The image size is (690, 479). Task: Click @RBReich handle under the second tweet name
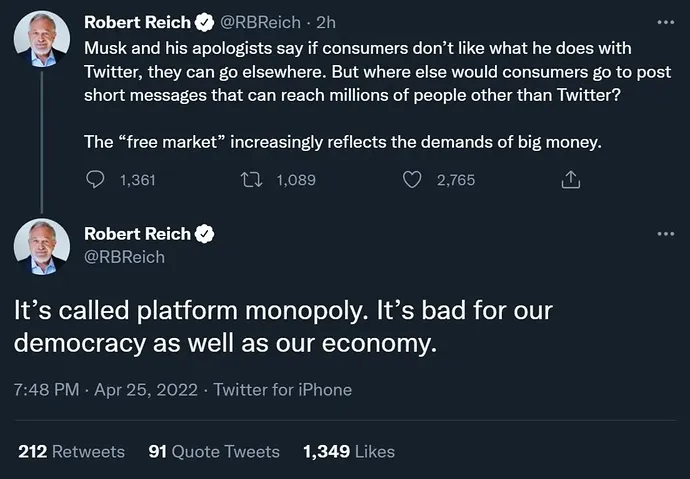[x=125, y=257]
